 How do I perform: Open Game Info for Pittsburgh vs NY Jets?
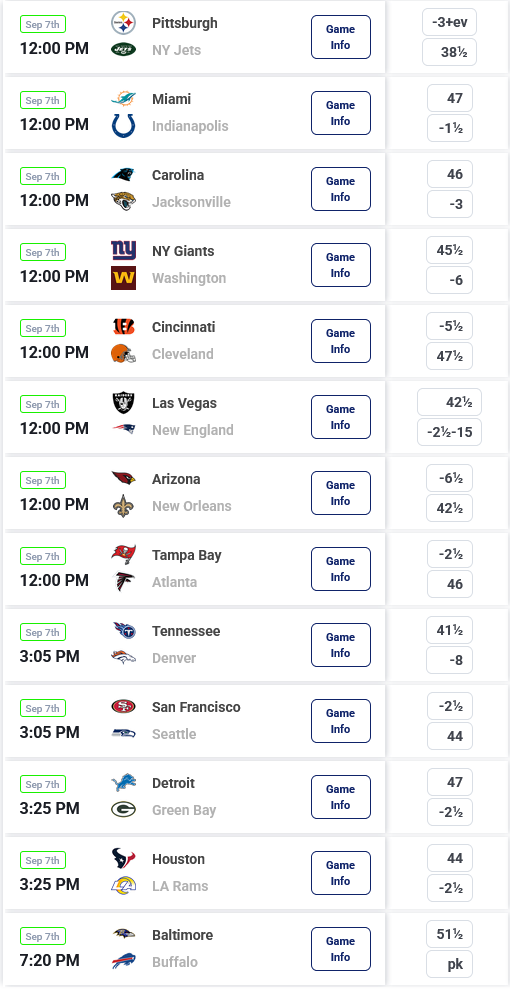pyautogui.click(x=340, y=37)
